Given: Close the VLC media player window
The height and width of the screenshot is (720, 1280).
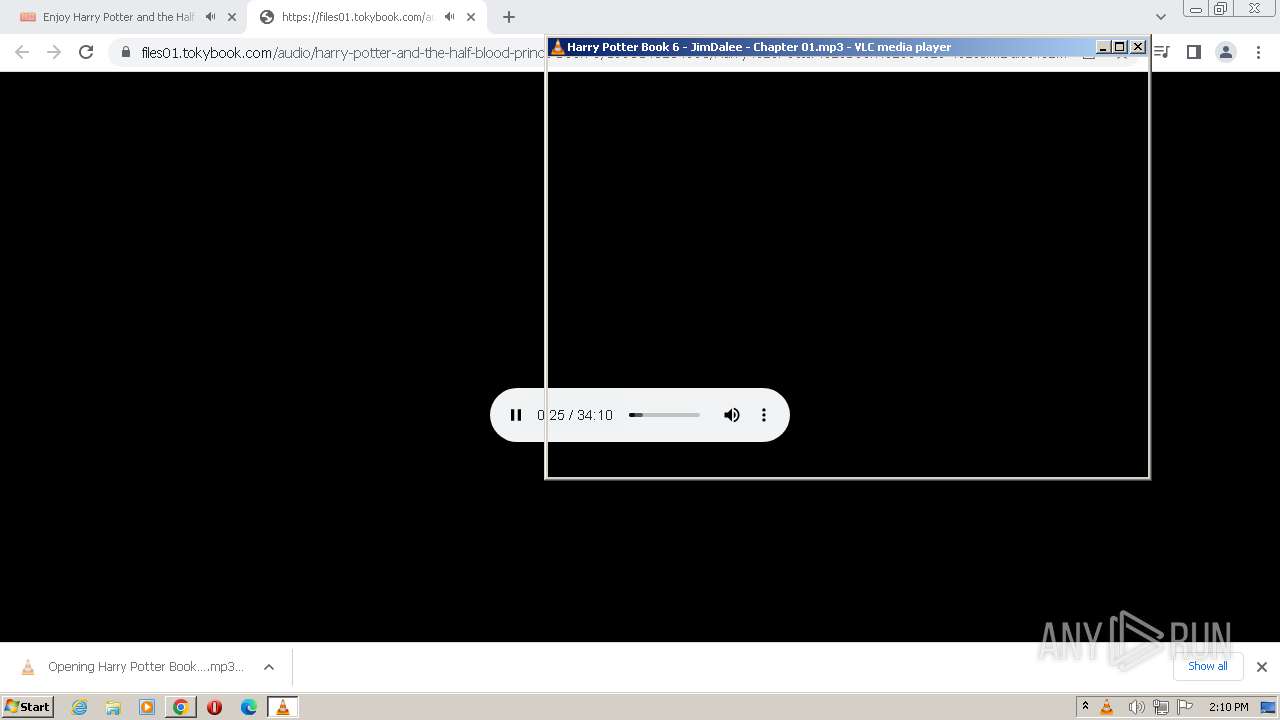Looking at the screenshot, I should [x=1138, y=47].
